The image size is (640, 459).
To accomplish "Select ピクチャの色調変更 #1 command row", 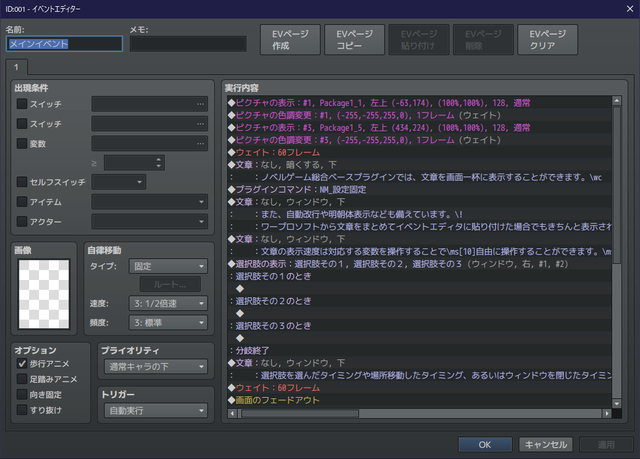I will coord(419,115).
